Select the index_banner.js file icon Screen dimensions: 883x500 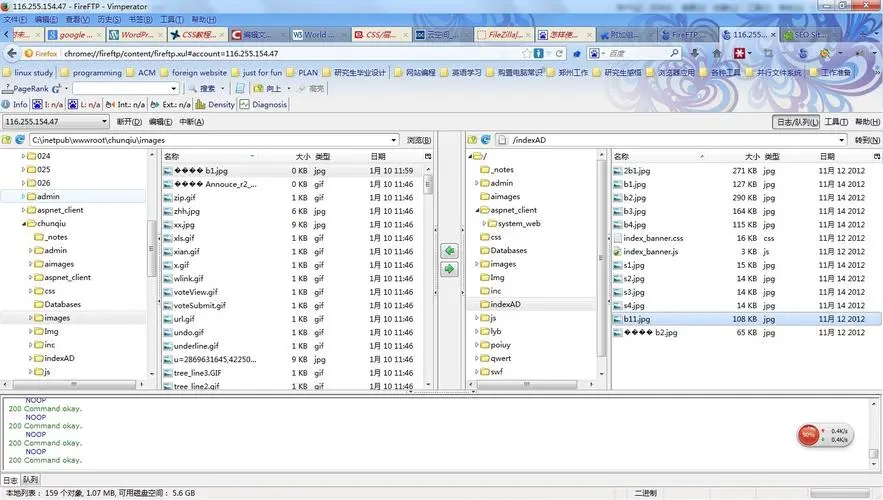click(618, 252)
